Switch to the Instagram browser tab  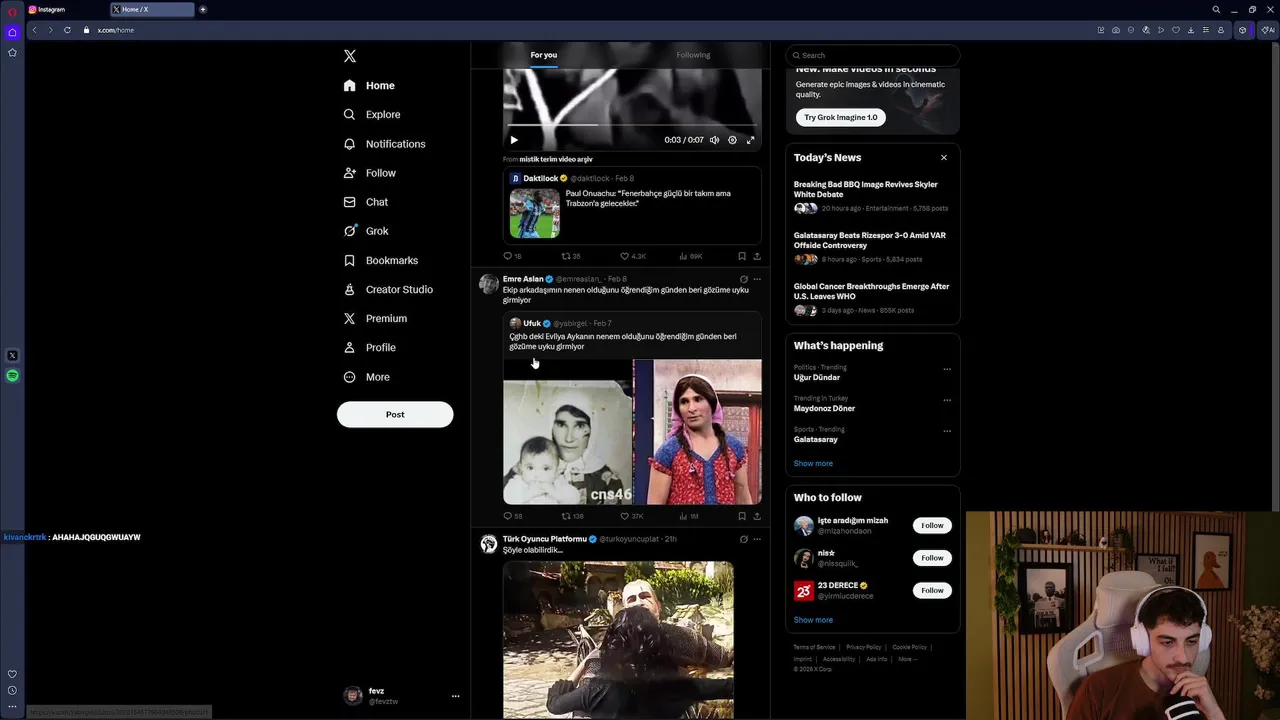point(65,9)
